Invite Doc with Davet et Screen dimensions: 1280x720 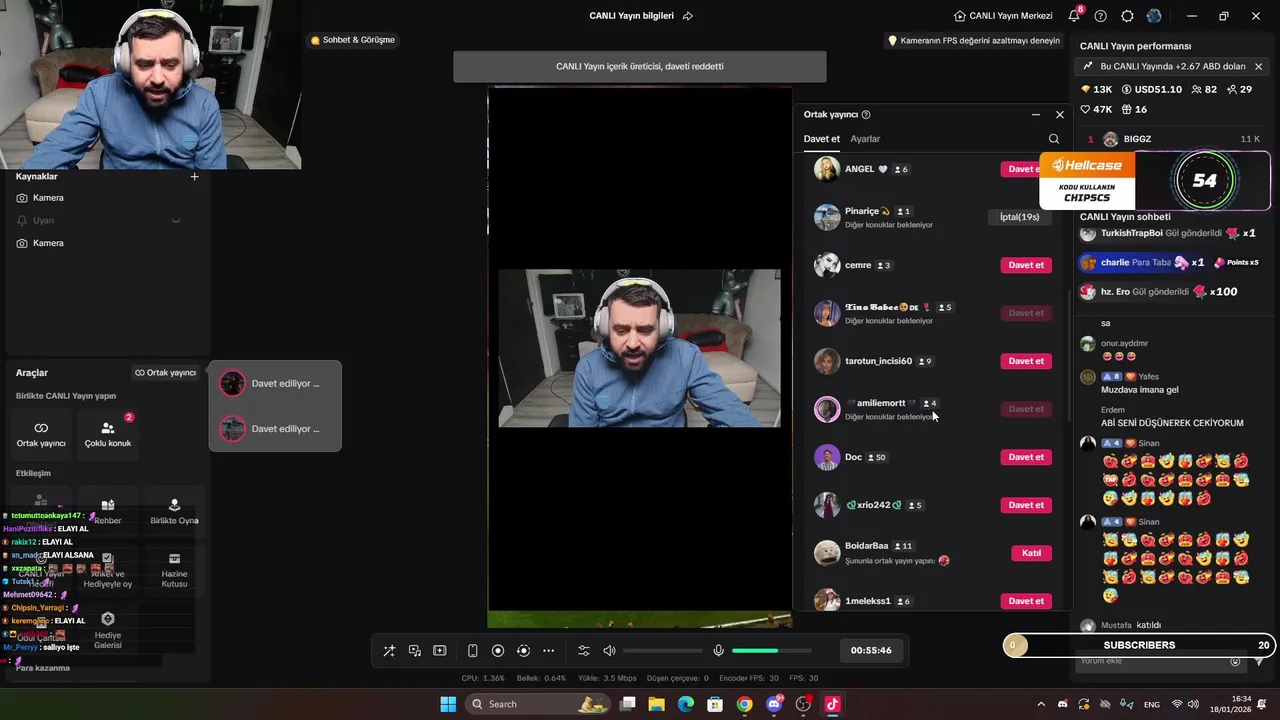tap(1026, 457)
